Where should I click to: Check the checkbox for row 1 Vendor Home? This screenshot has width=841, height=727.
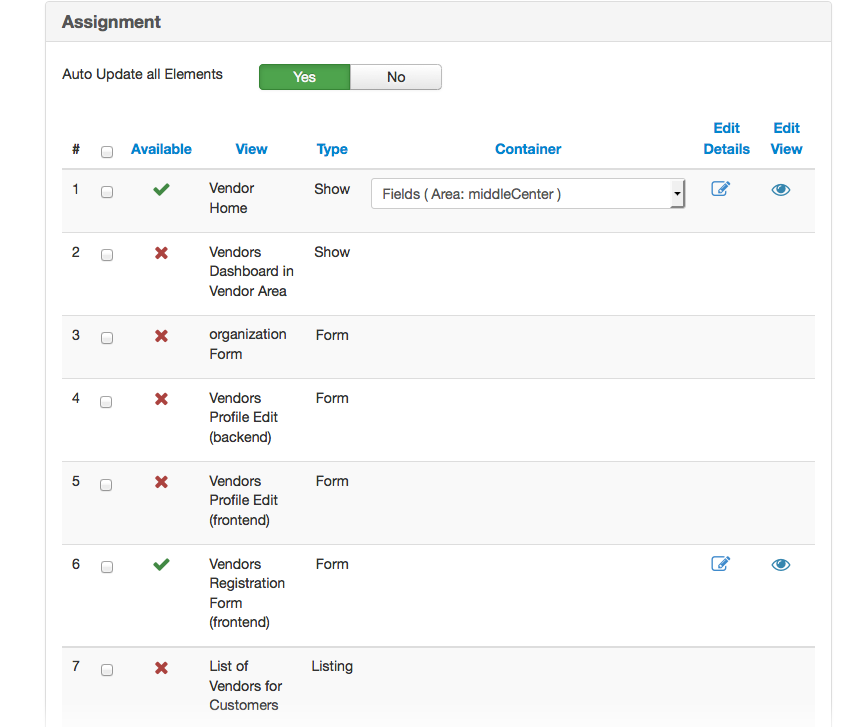coord(107,192)
